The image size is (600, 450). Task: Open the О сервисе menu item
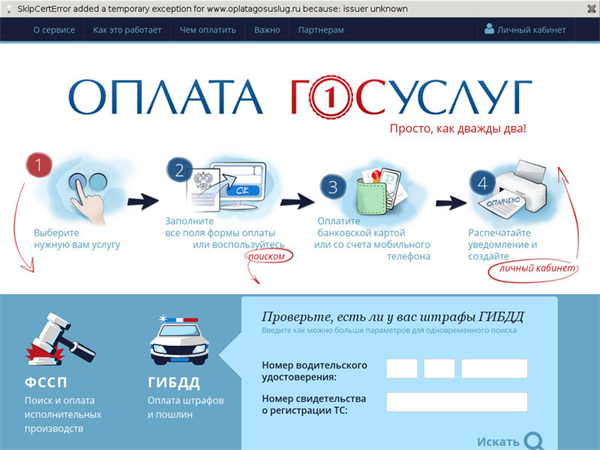tap(52, 30)
